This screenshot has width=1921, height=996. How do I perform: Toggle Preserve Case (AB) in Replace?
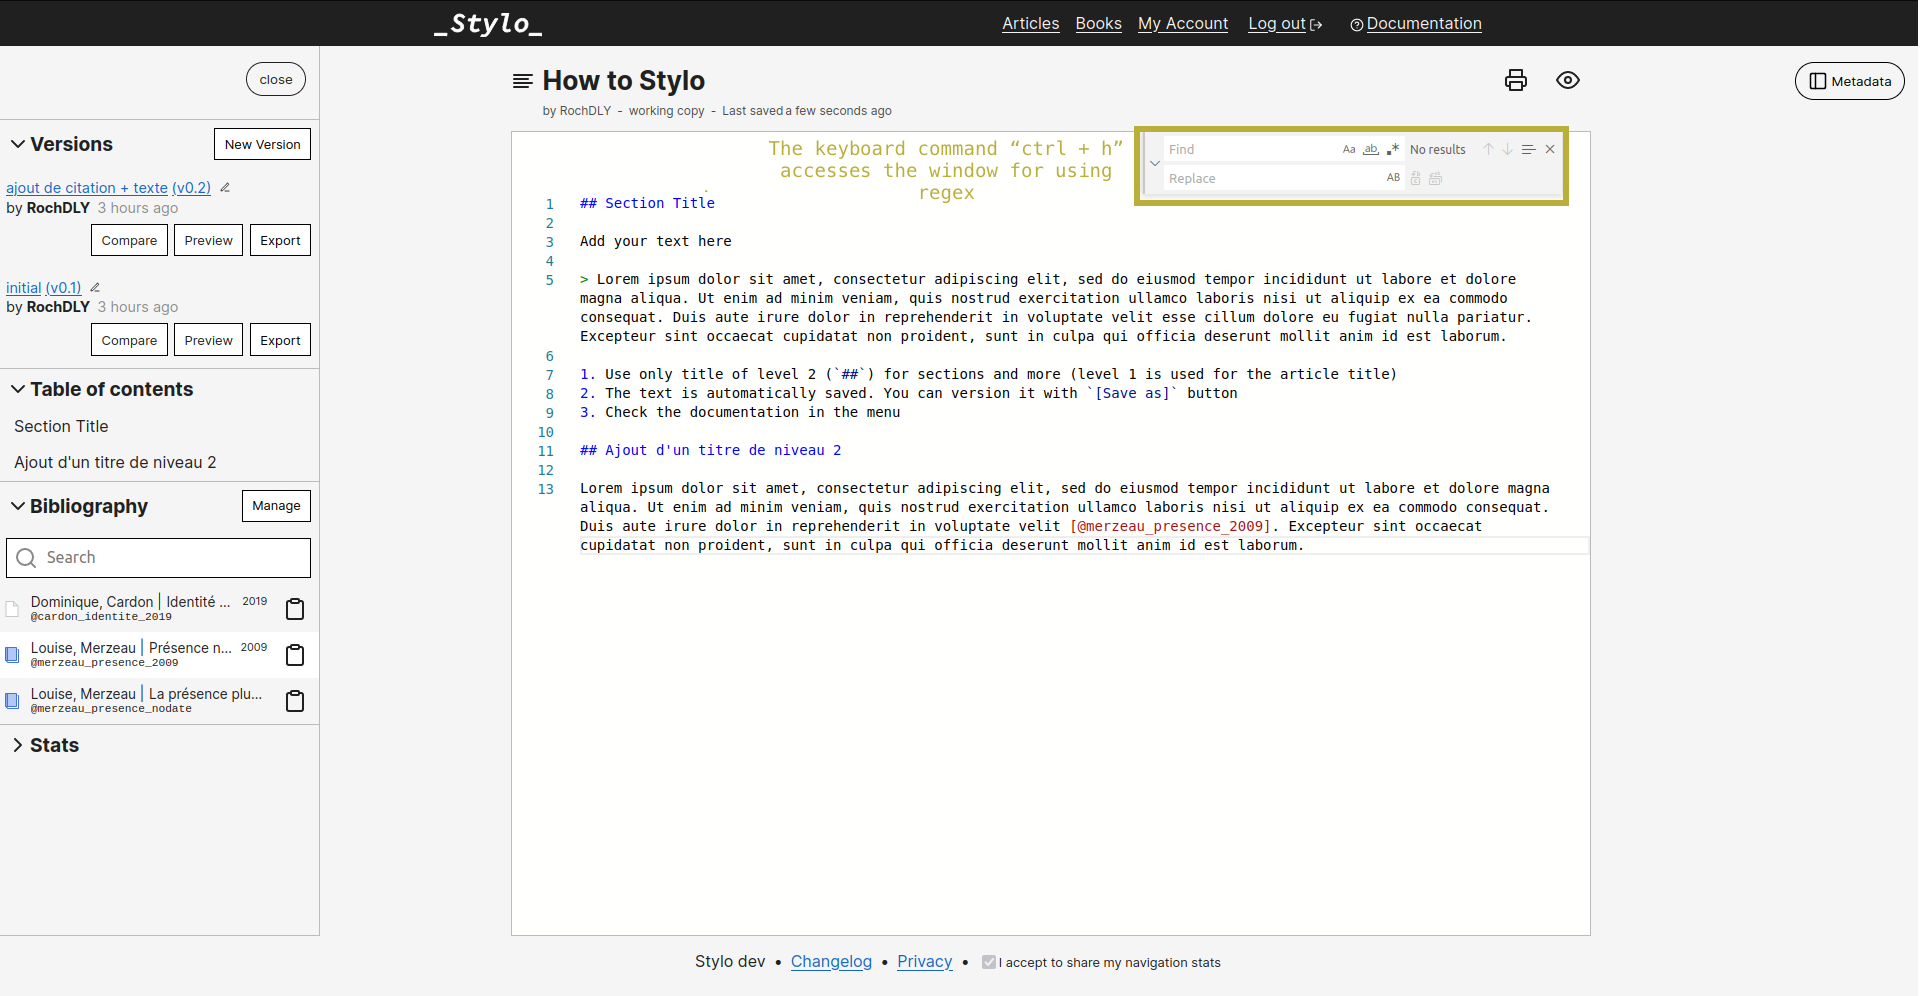click(x=1393, y=178)
